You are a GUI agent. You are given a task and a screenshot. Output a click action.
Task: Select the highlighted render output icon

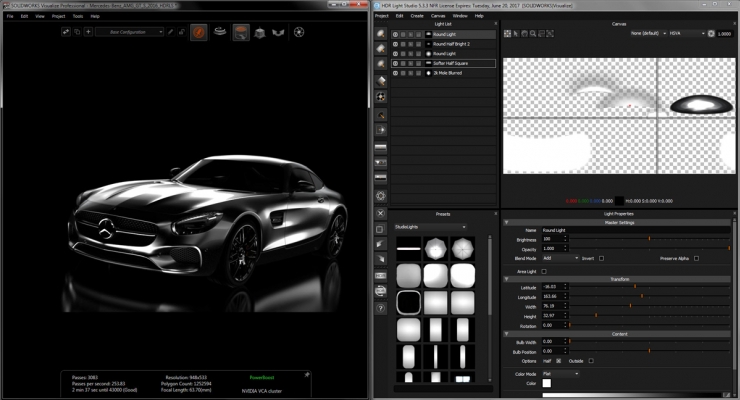tap(241, 32)
